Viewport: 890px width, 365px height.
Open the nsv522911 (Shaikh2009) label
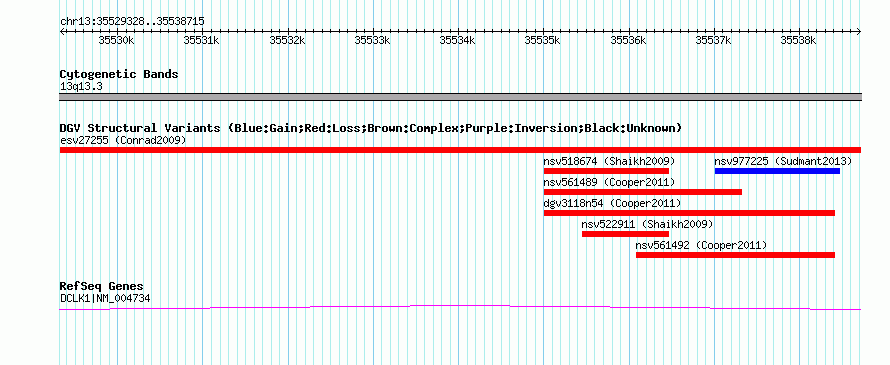point(647,224)
